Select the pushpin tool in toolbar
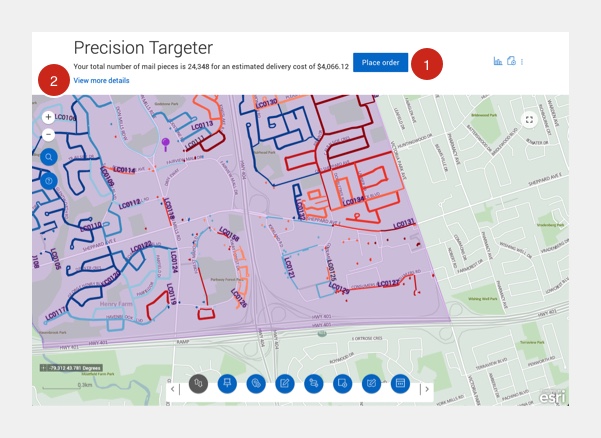 pyautogui.click(x=227, y=383)
